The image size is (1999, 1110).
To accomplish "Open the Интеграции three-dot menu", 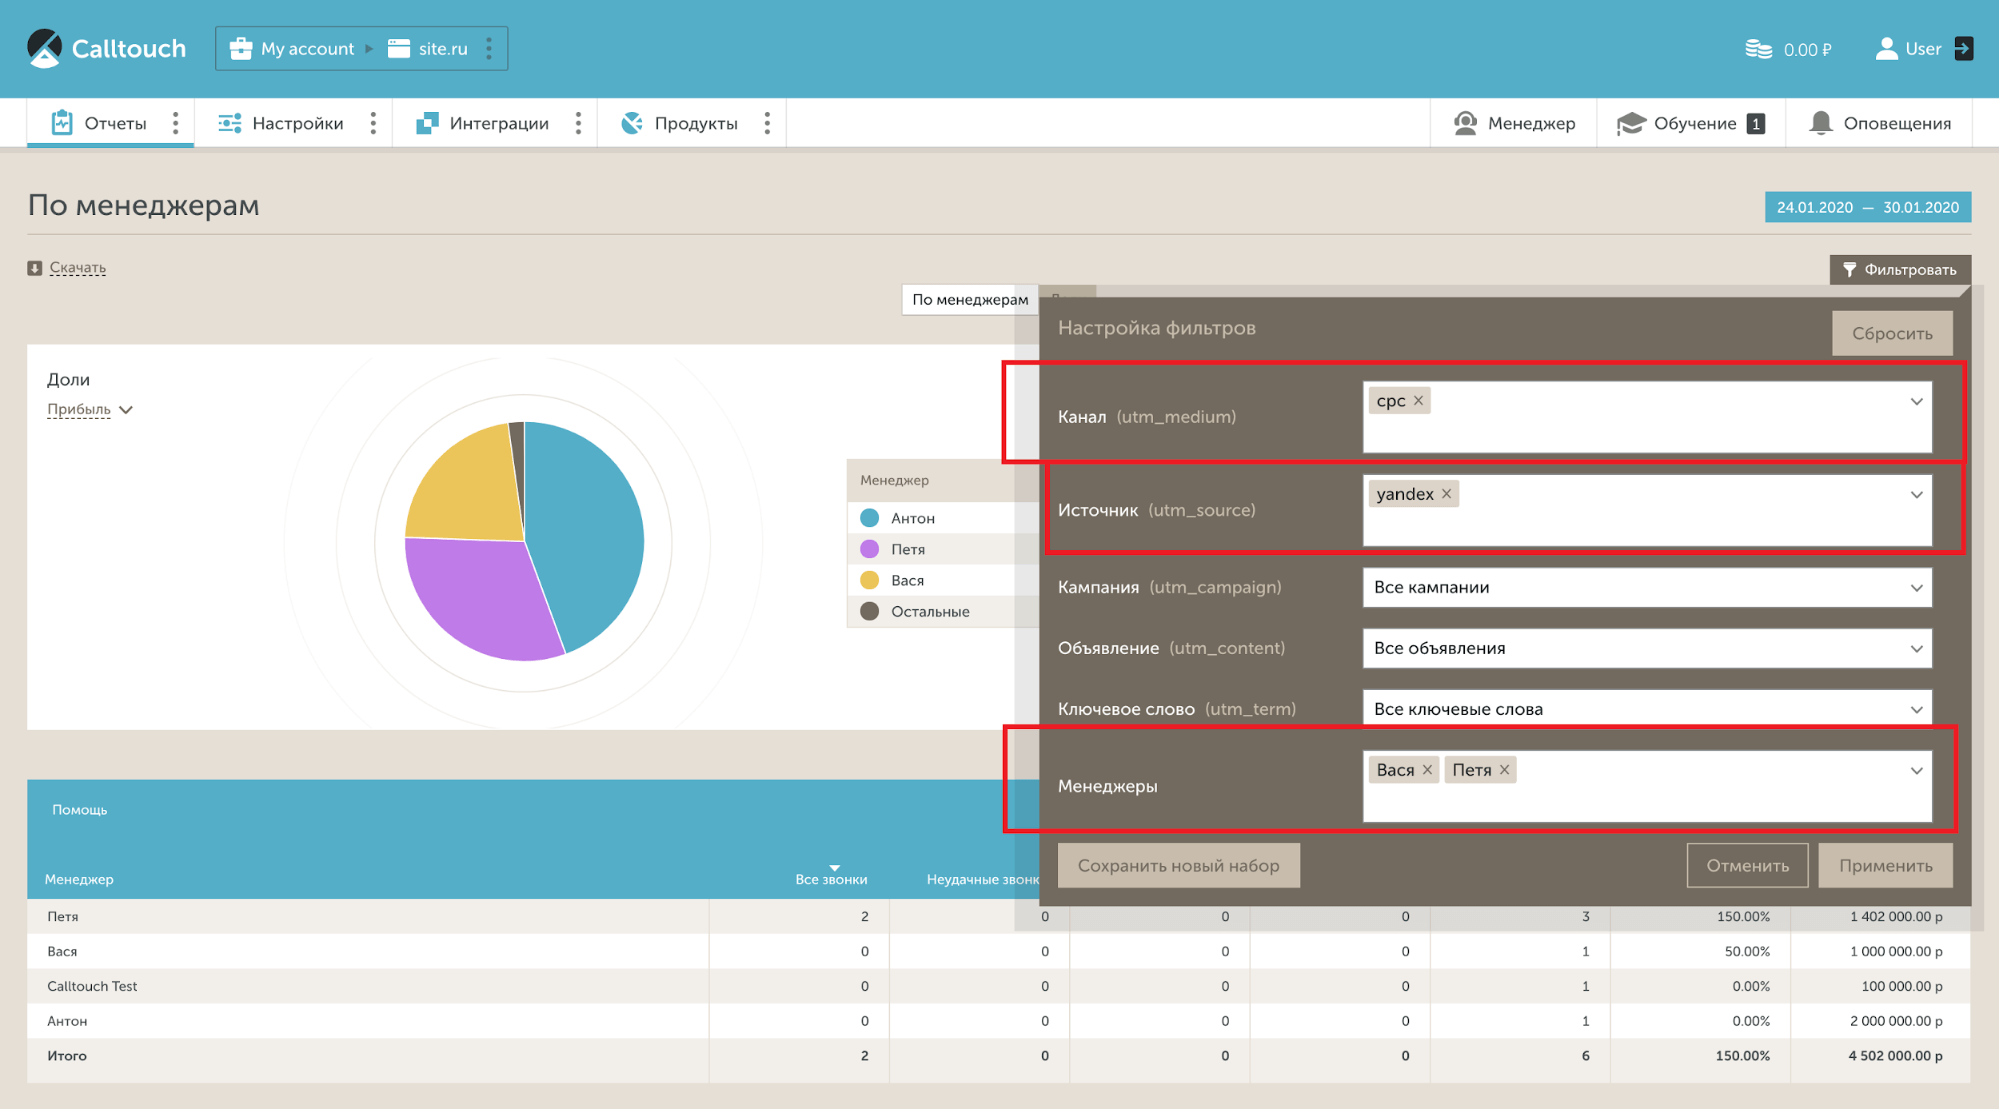I will point(578,123).
